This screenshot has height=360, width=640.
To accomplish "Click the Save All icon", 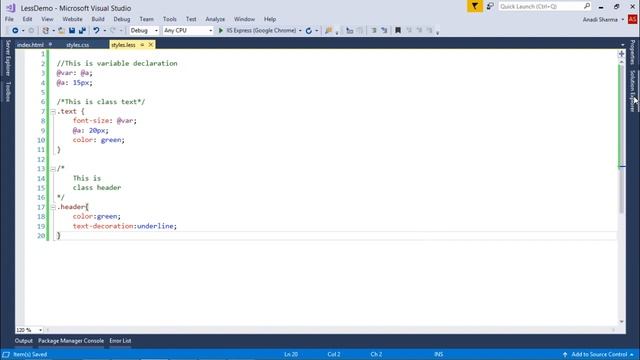I will point(82,31).
